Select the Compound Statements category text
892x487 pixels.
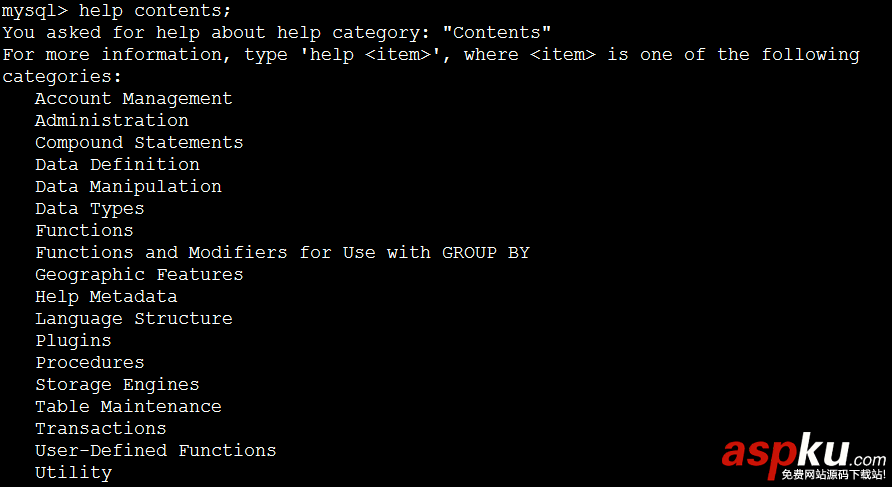139,142
